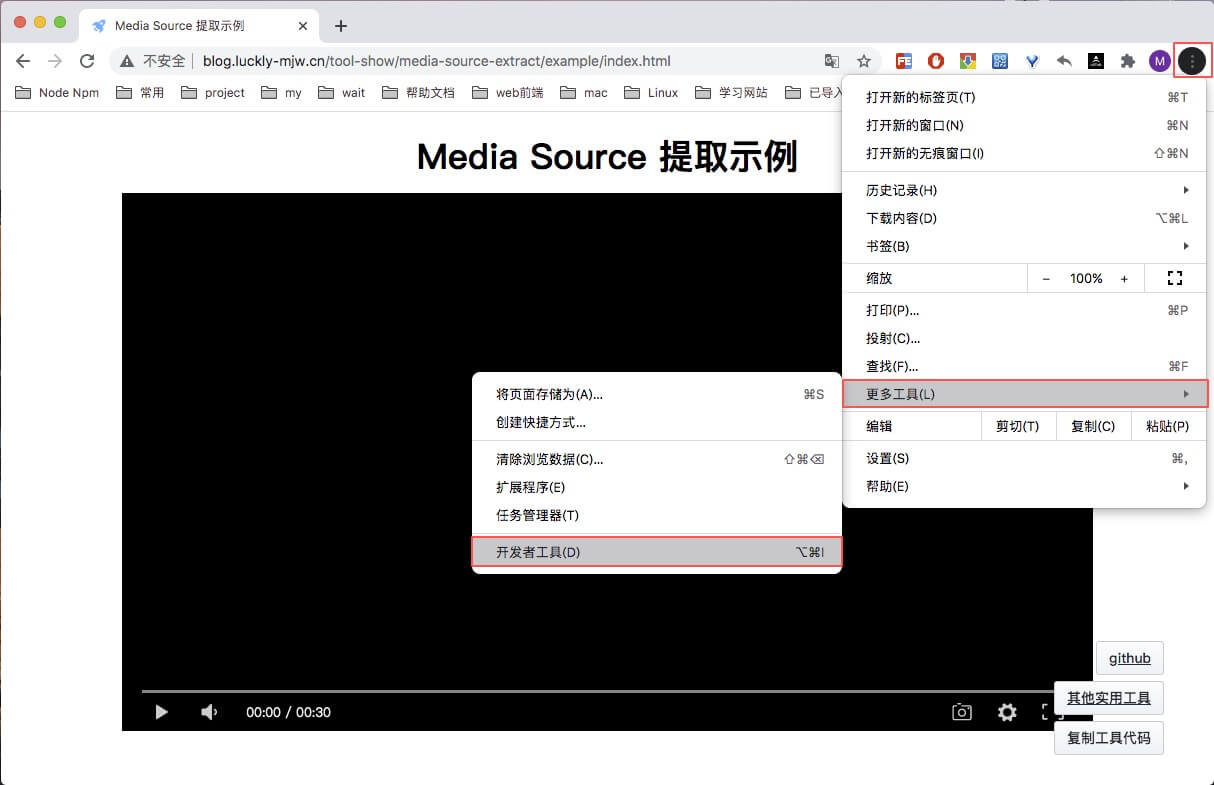Increase zoom with the plus button

coord(1124,279)
